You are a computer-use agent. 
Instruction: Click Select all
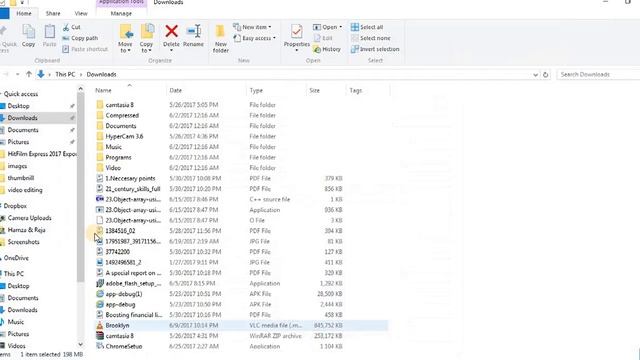367,27
